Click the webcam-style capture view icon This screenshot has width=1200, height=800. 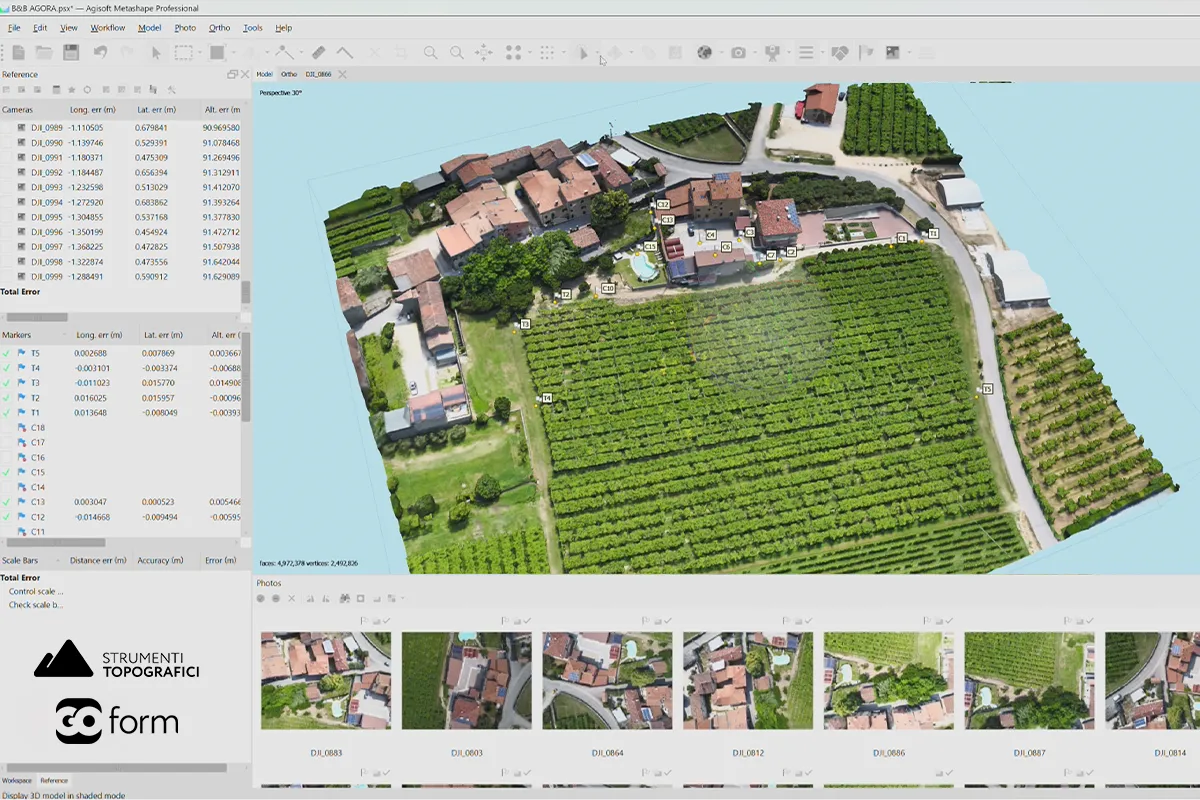click(772, 52)
